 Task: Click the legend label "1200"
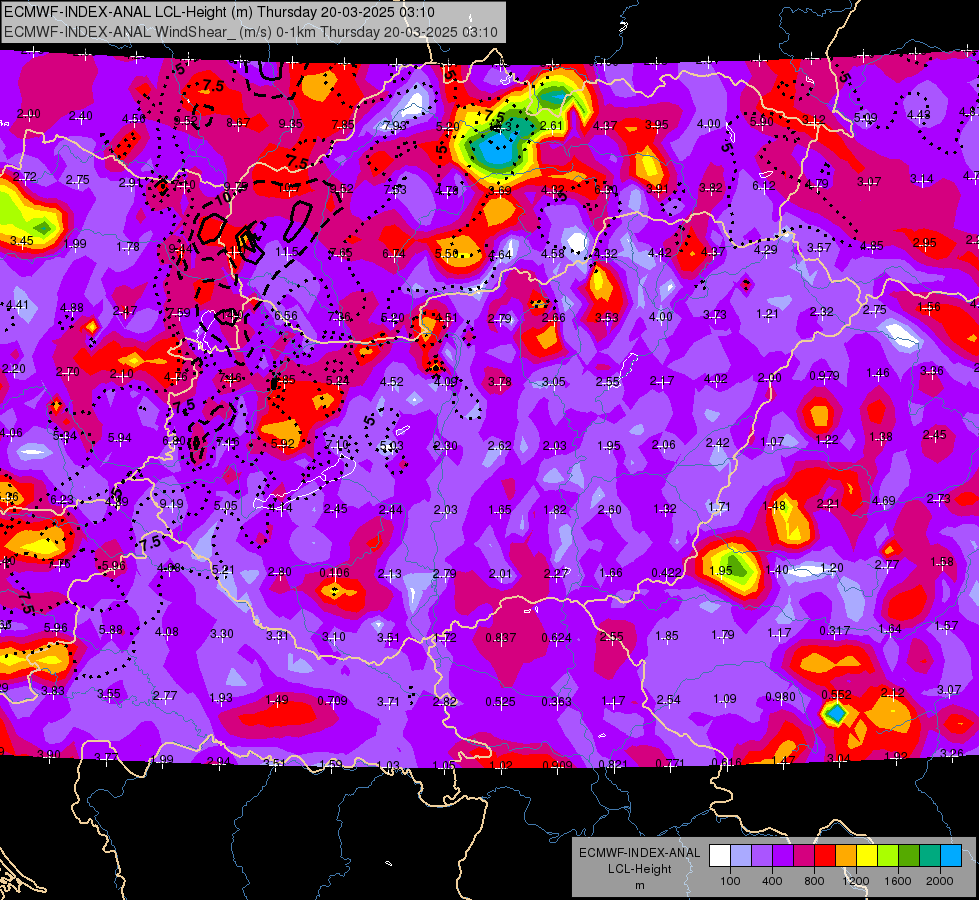855,881
